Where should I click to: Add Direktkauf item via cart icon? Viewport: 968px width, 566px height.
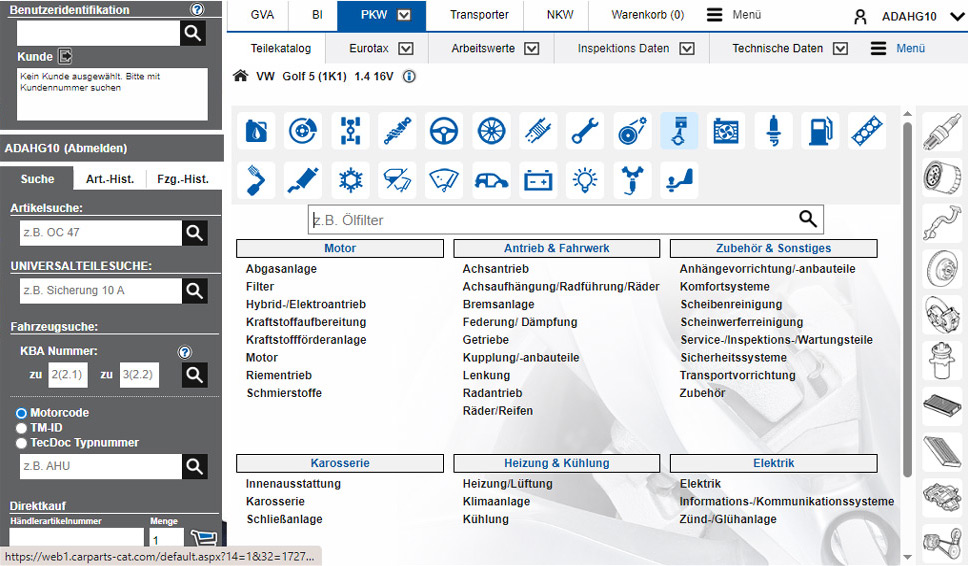(203, 538)
